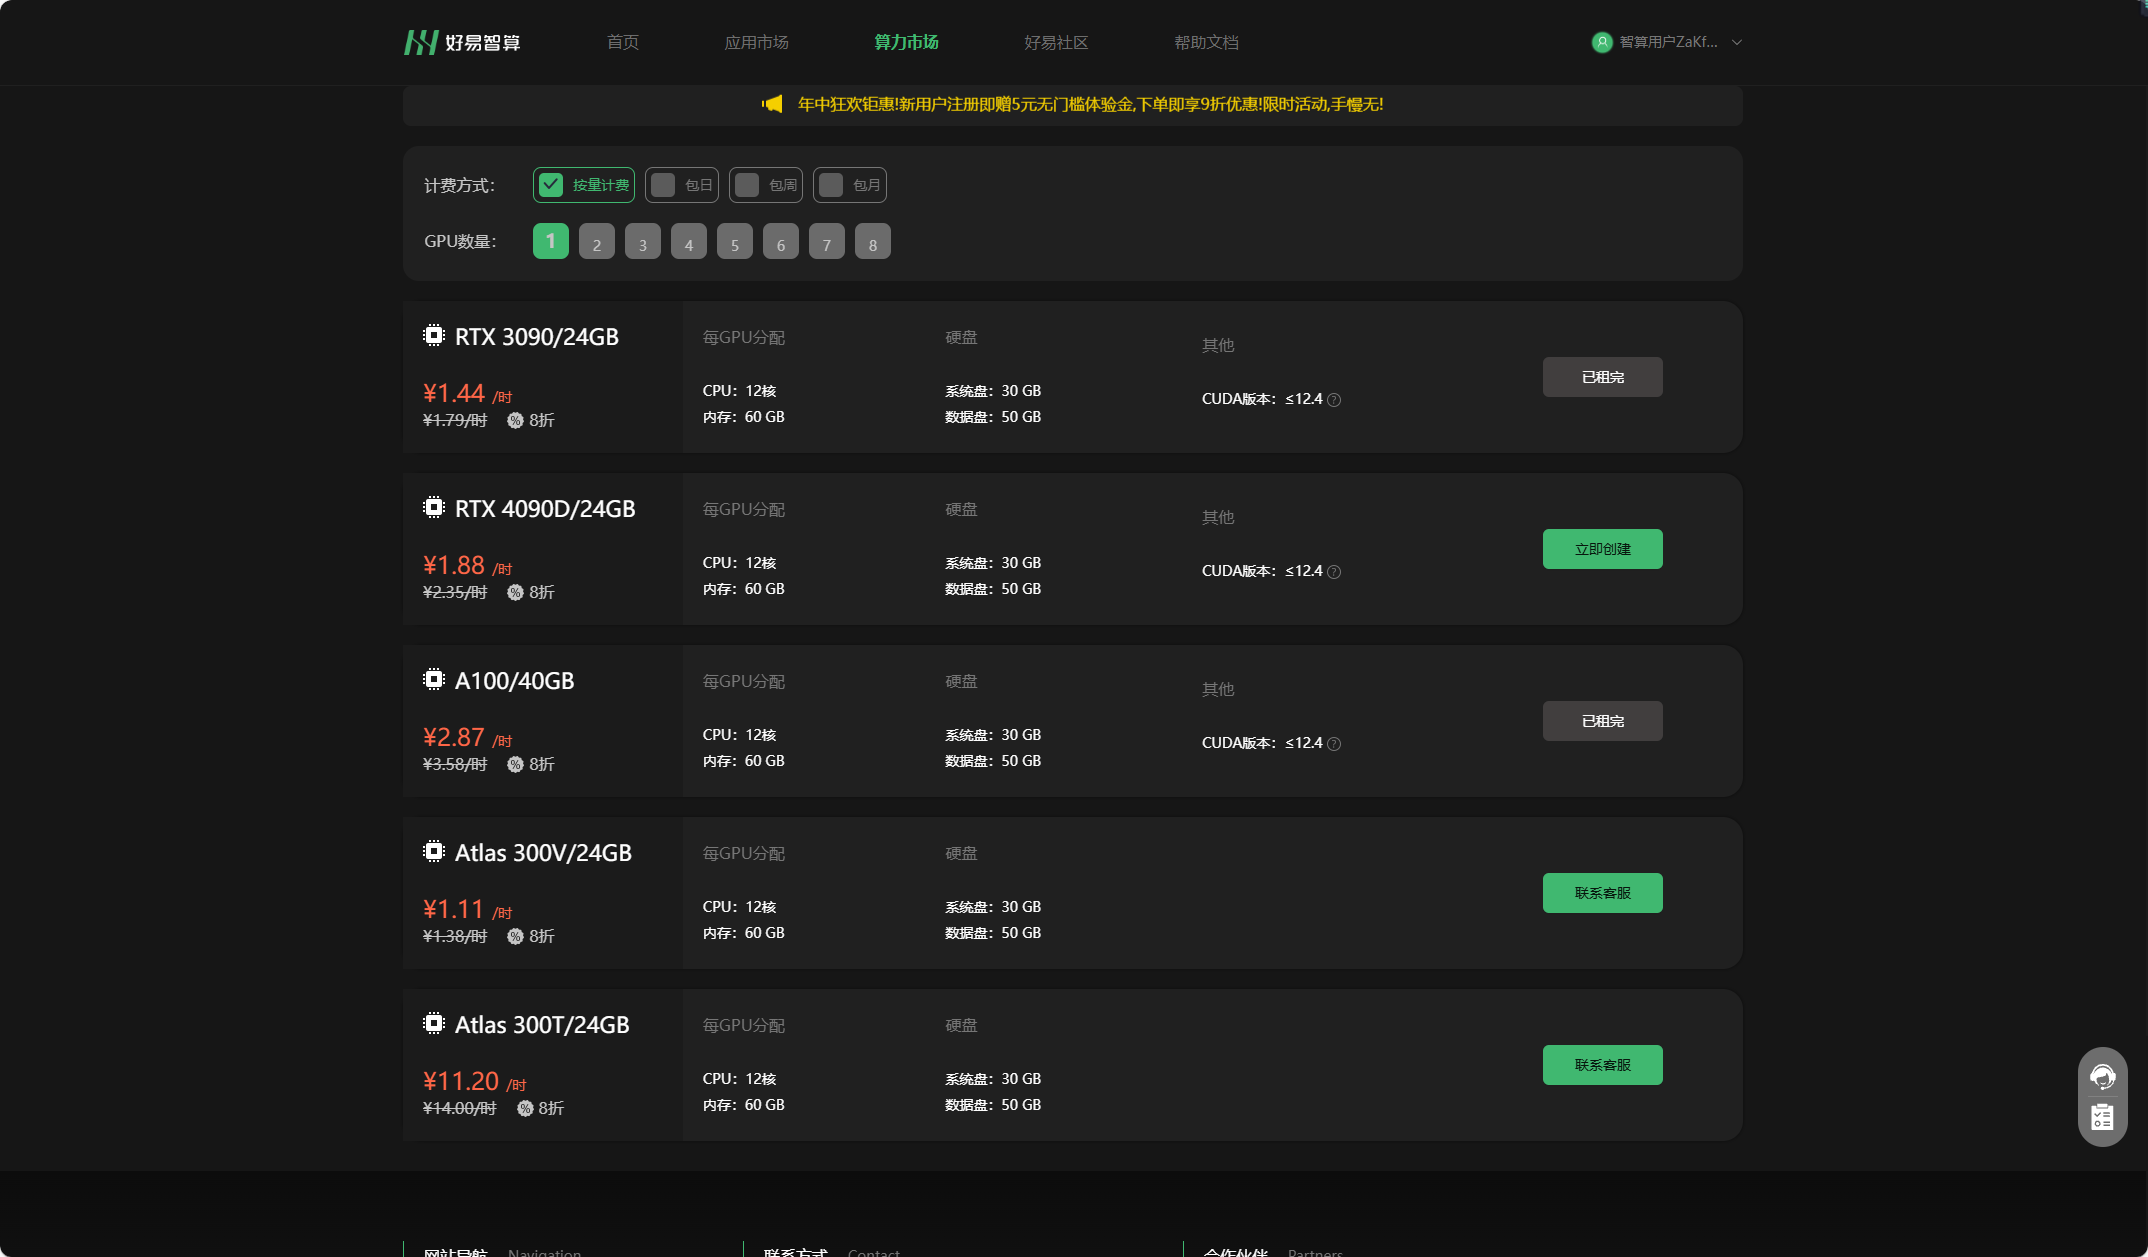The width and height of the screenshot is (2148, 1257).
Task: Uncheck the 按量计费 billing option
Action: pyautogui.click(x=551, y=185)
